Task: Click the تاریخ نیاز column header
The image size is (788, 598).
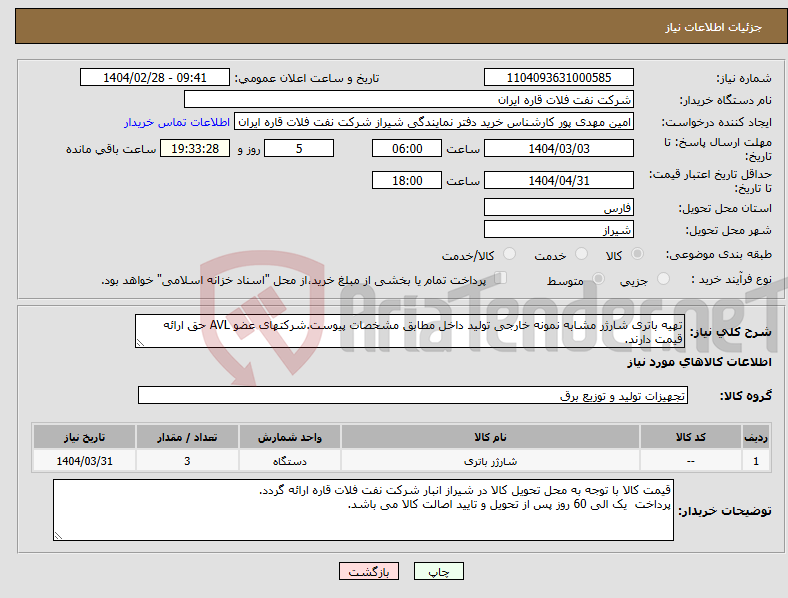Action: coord(84,437)
